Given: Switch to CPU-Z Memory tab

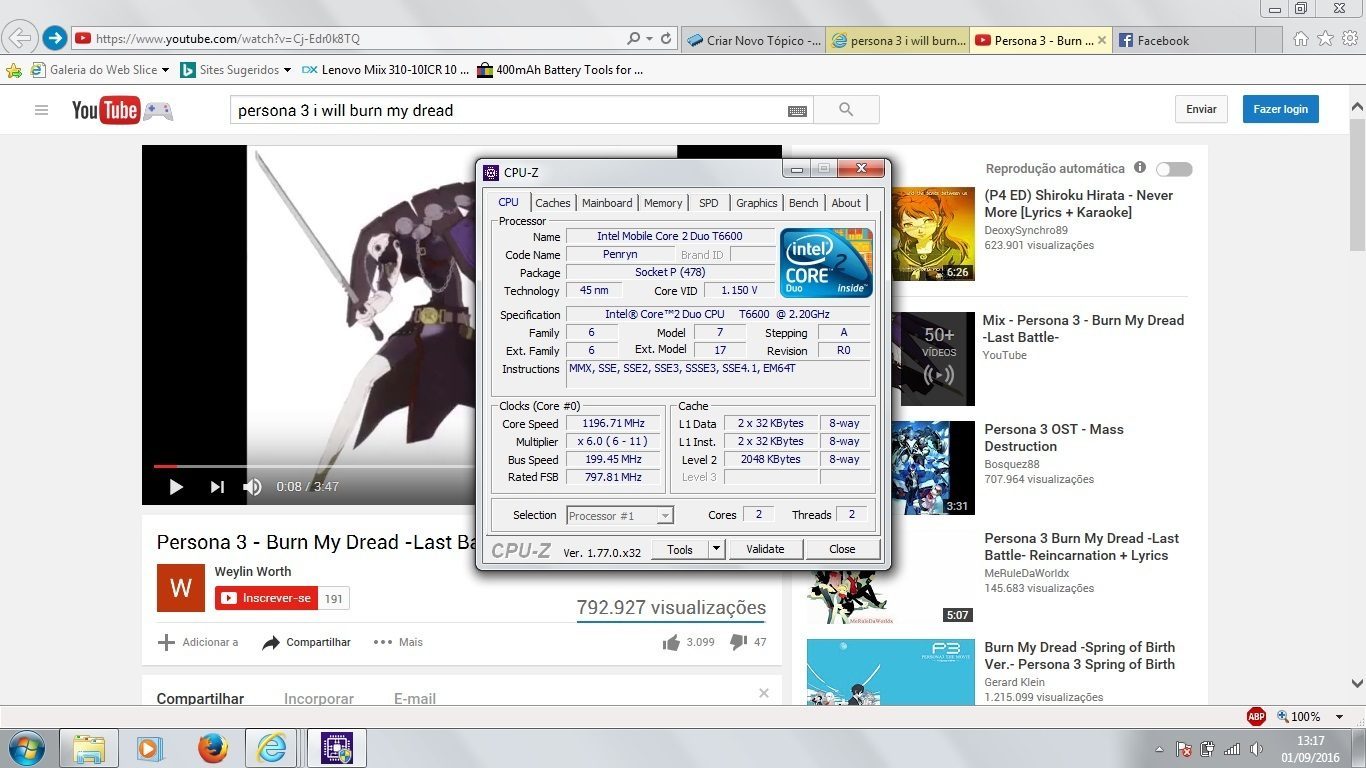Looking at the screenshot, I should coord(663,203).
